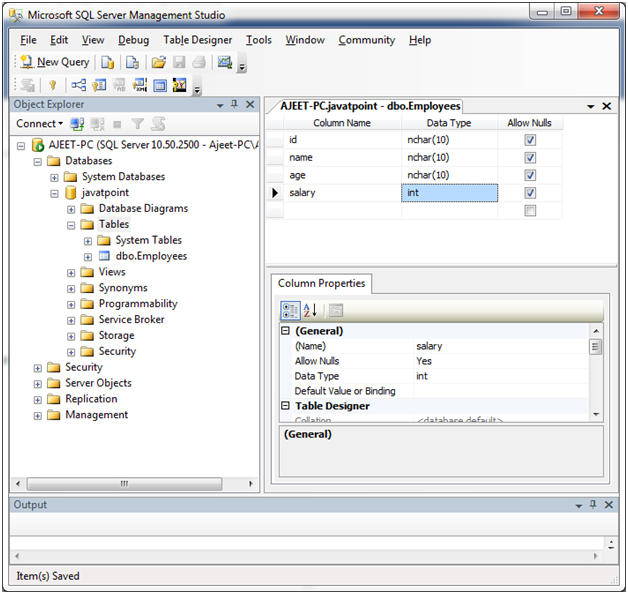This screenshot has height=594, width=628.
Task: Click the Filter funnel icon
Action: (x=138, y=124)
